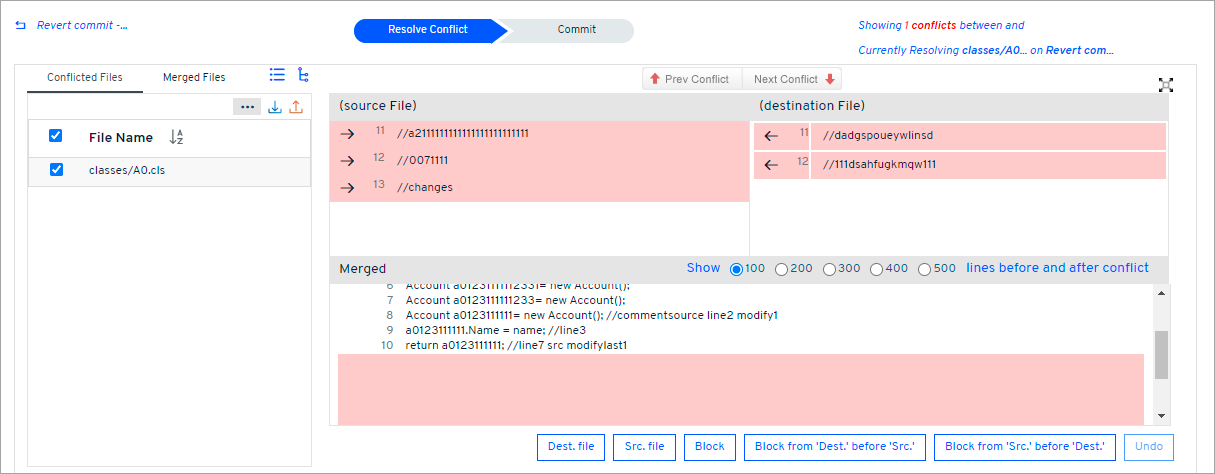
Task: Click the download icon in file panel
Action: (x=275, y=107)
